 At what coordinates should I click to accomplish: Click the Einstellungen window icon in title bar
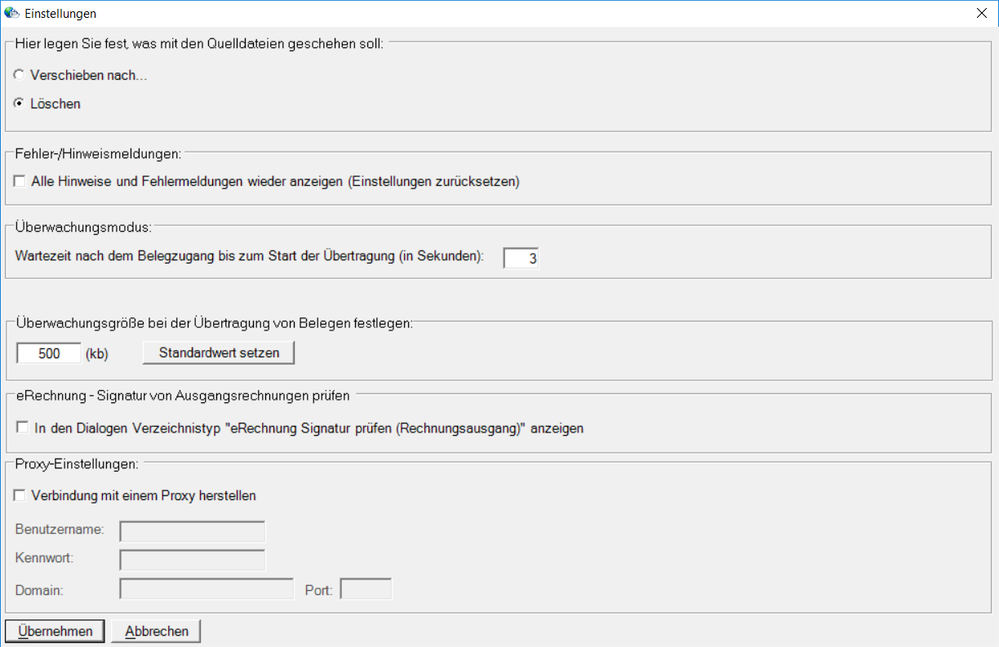(x=12, y=13)
